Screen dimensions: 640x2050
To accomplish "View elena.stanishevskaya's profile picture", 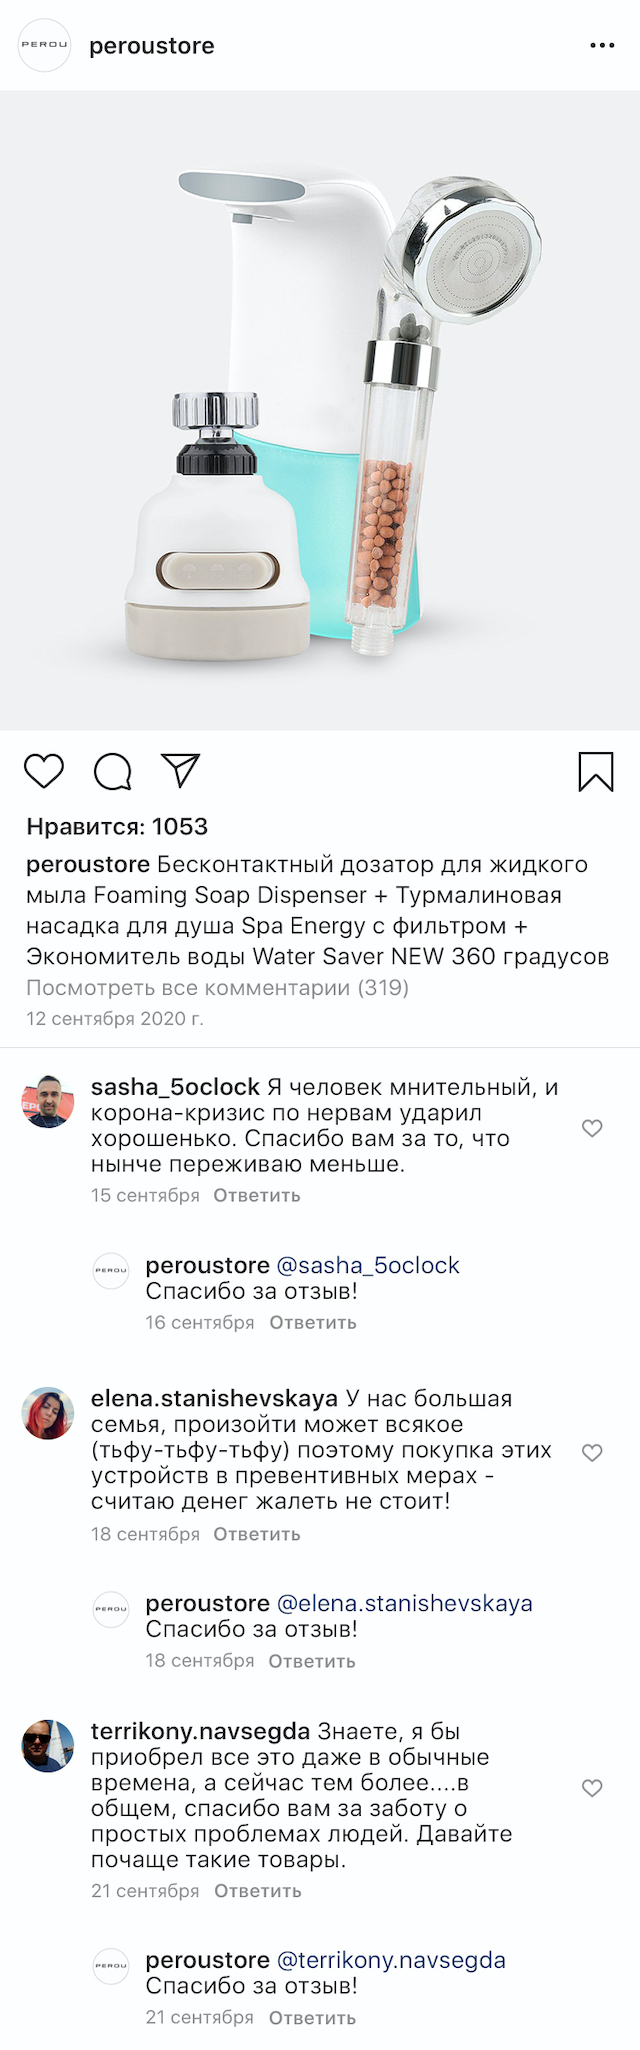I will coord(48,1413).
